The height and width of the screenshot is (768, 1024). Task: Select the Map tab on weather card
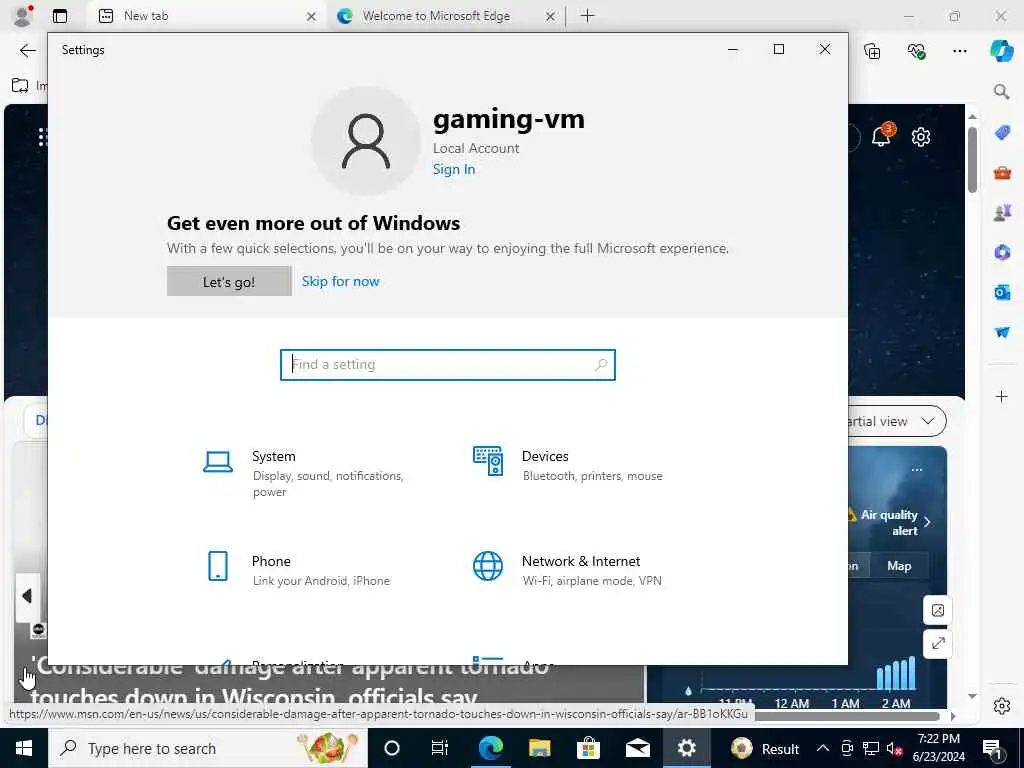click(899, 566)
